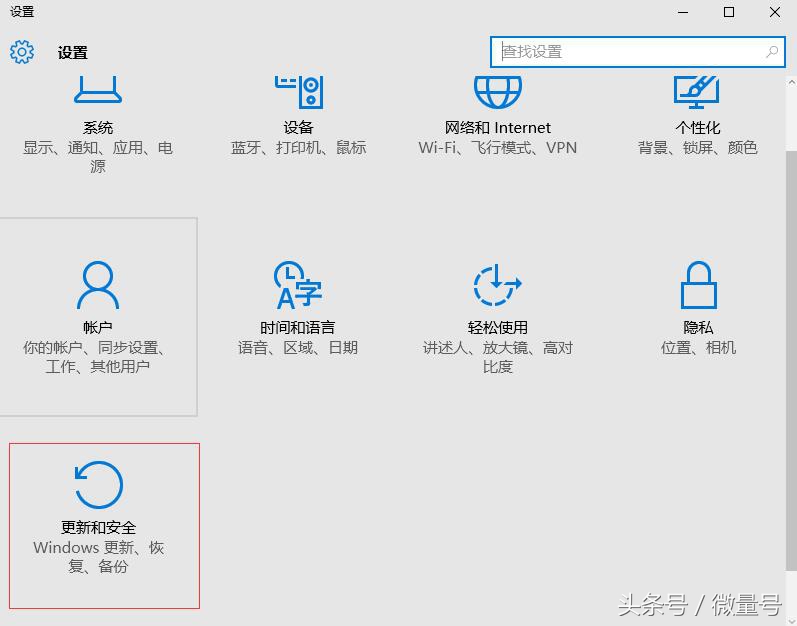Click the 轻松使用 title text
The image size is (797, 626).
498,328
